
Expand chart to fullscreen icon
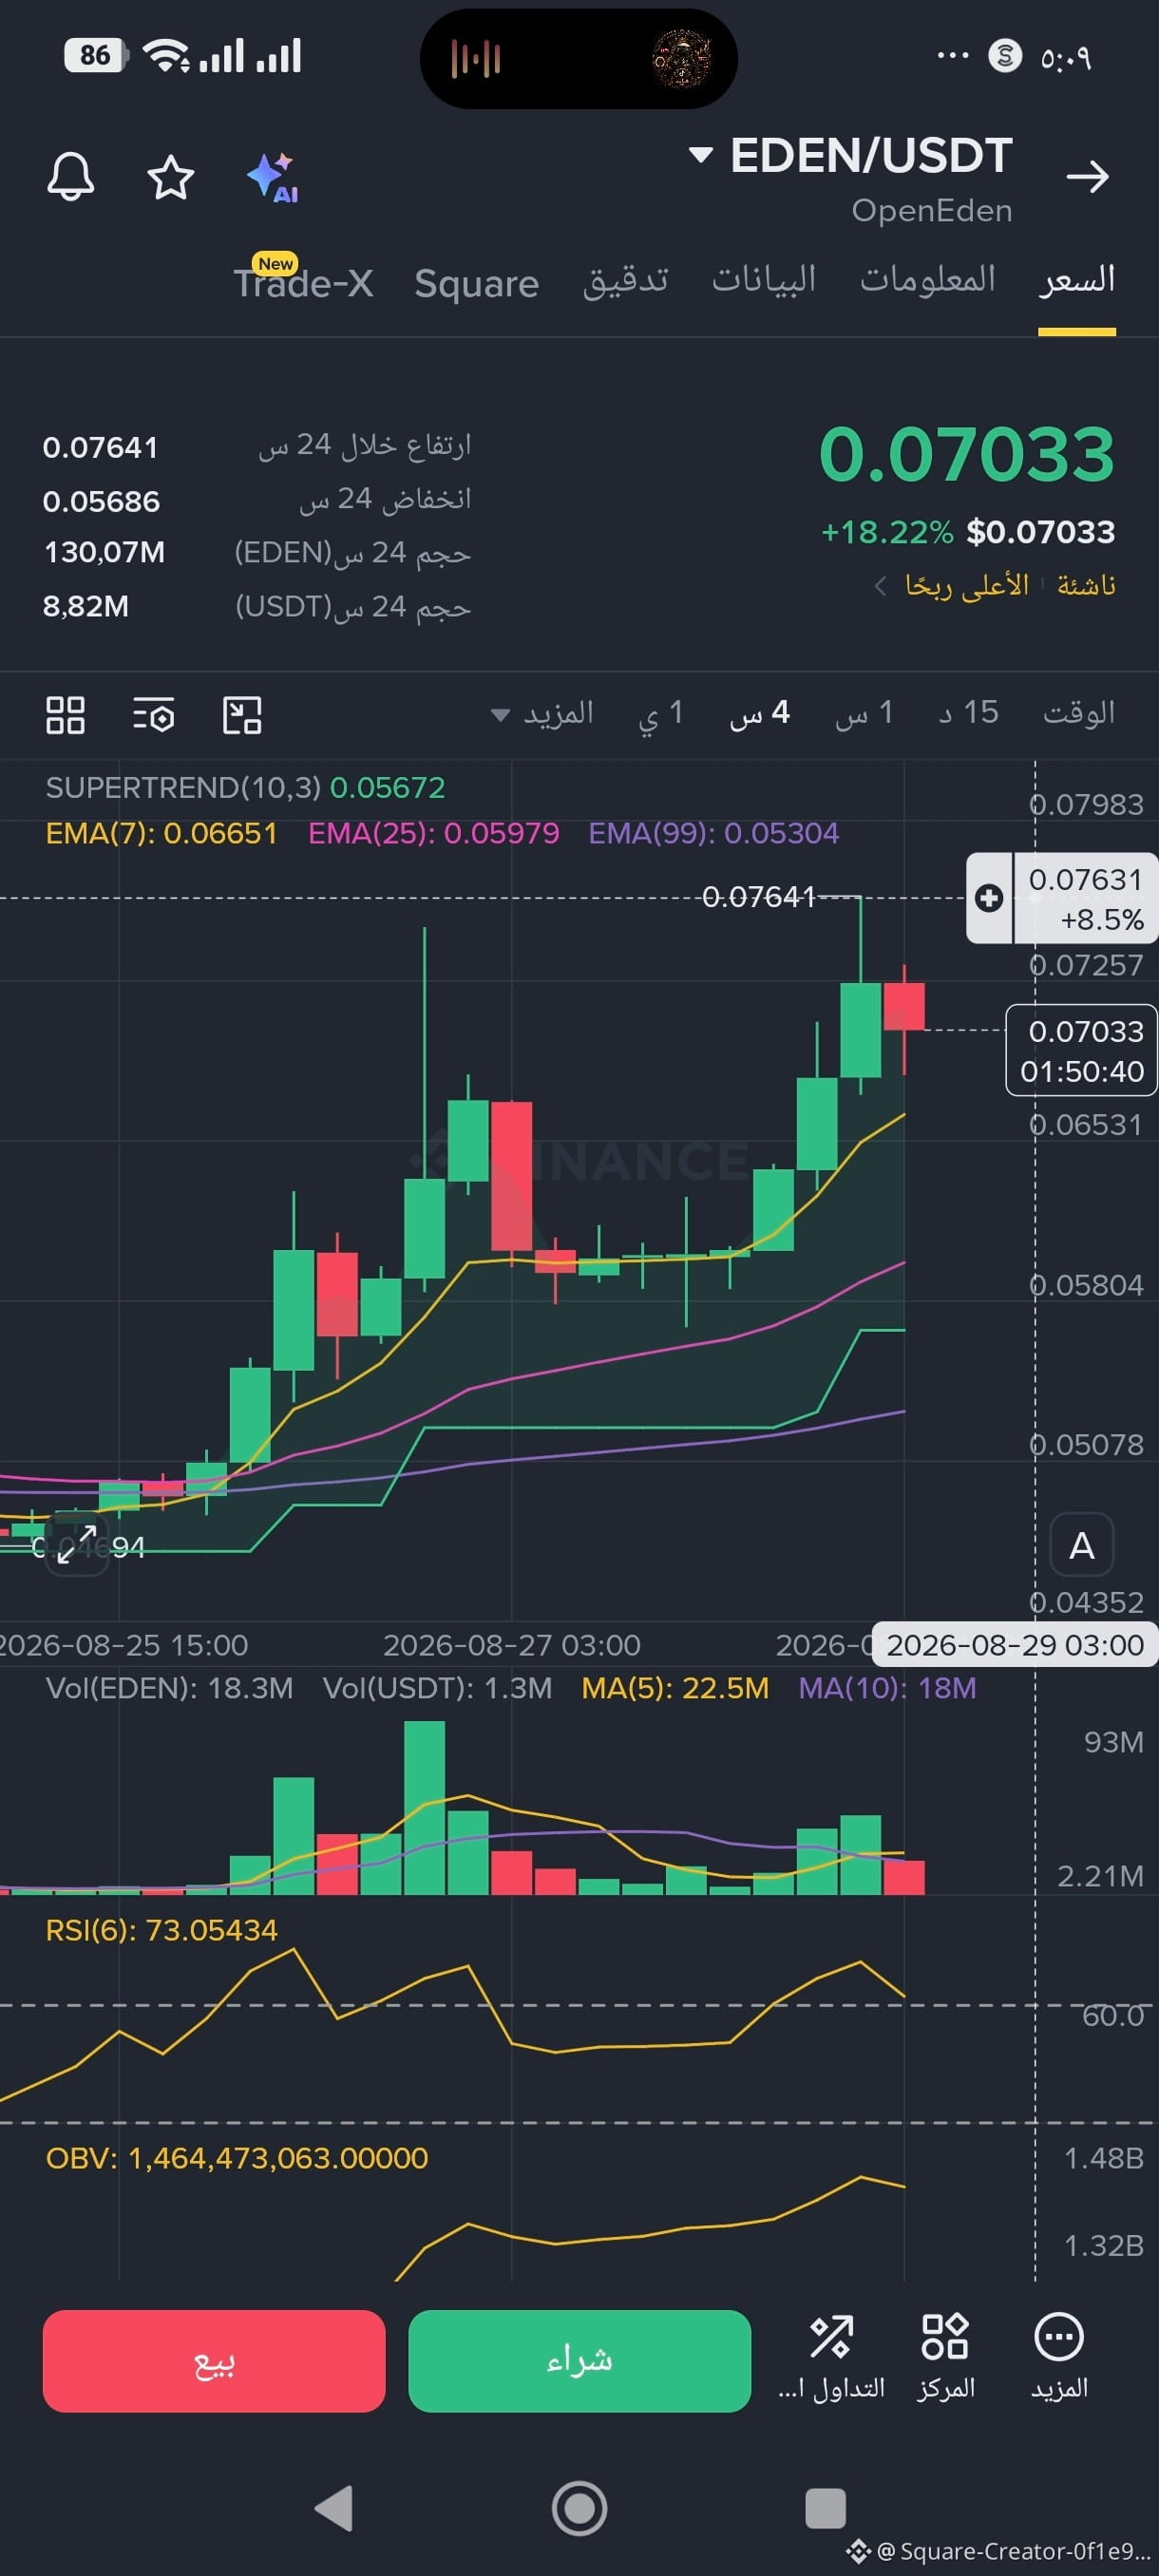77,1545
